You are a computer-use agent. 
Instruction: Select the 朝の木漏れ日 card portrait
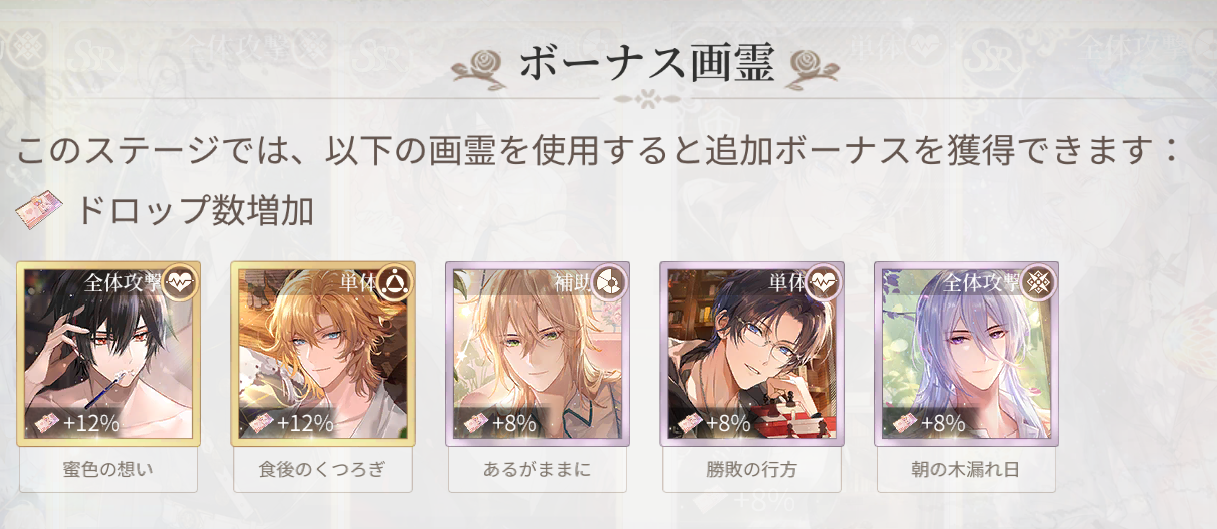click(966, 354)
